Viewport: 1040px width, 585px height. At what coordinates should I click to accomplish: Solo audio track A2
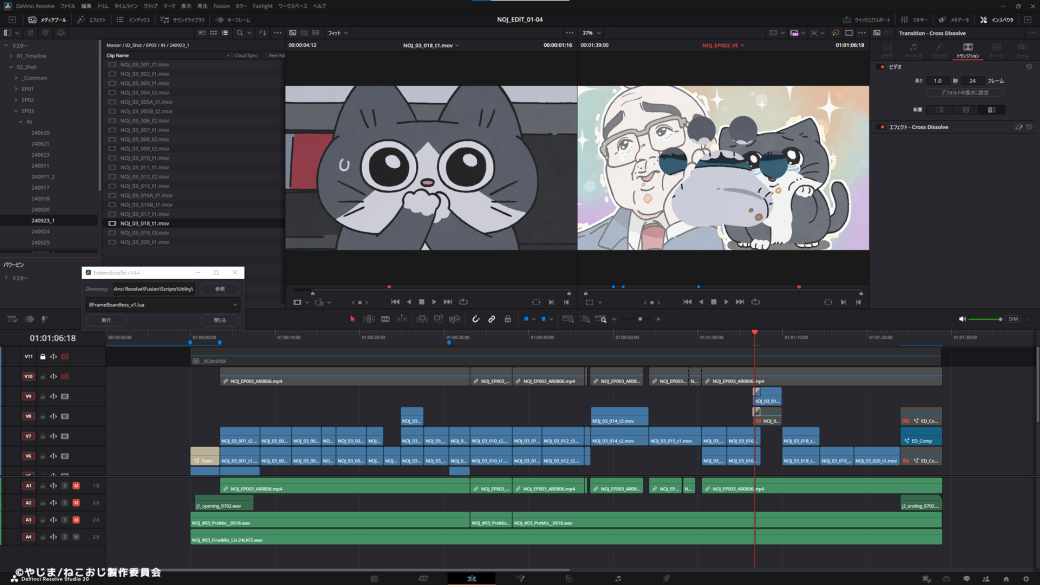click(65, 503)
